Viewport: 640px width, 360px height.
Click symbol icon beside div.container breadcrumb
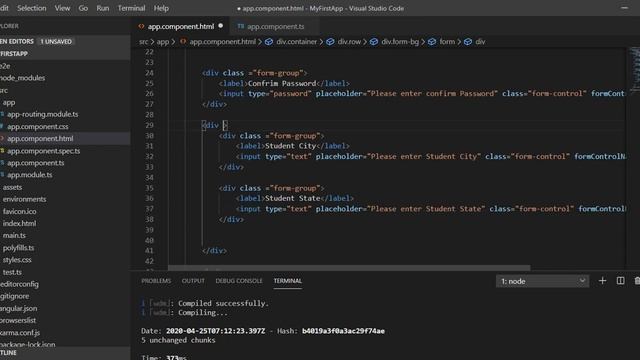point(269,42)
